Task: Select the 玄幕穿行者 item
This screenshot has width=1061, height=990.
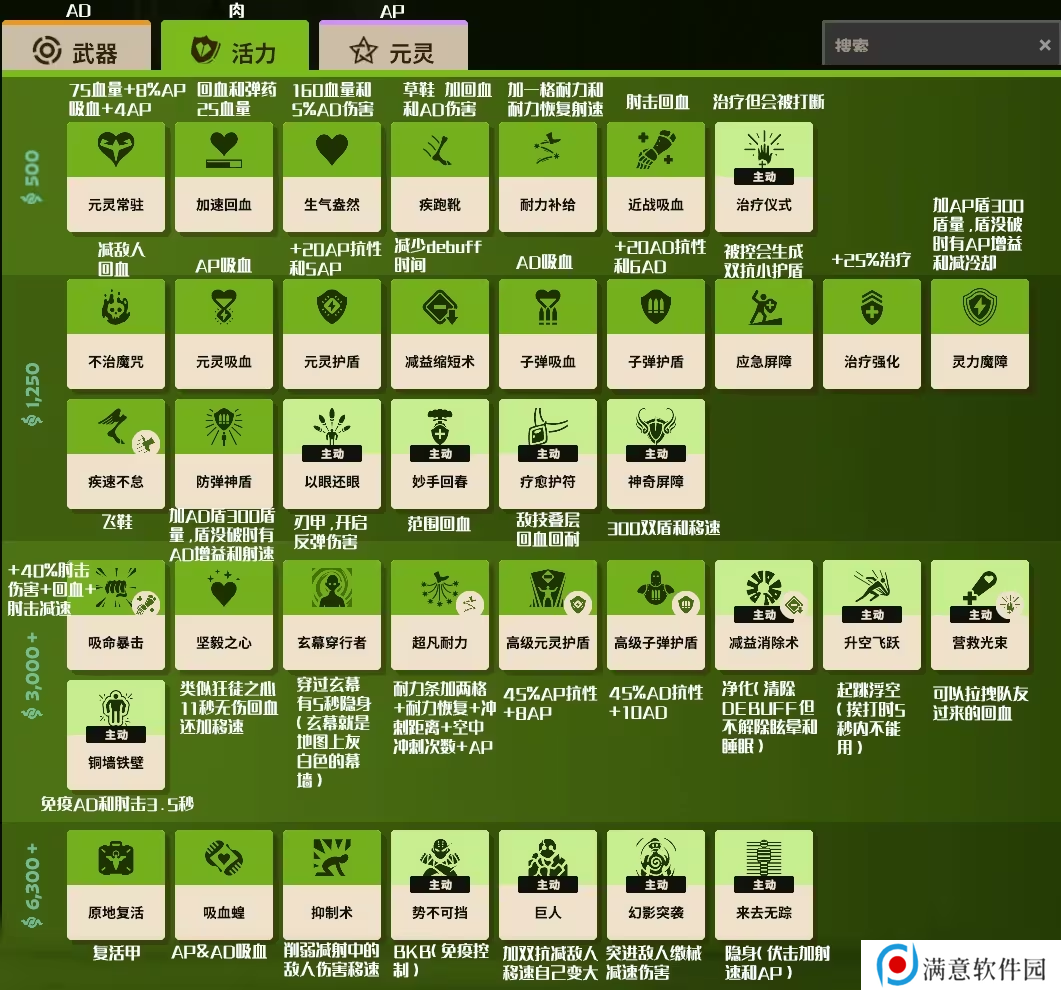Action: tap(332, 615)
